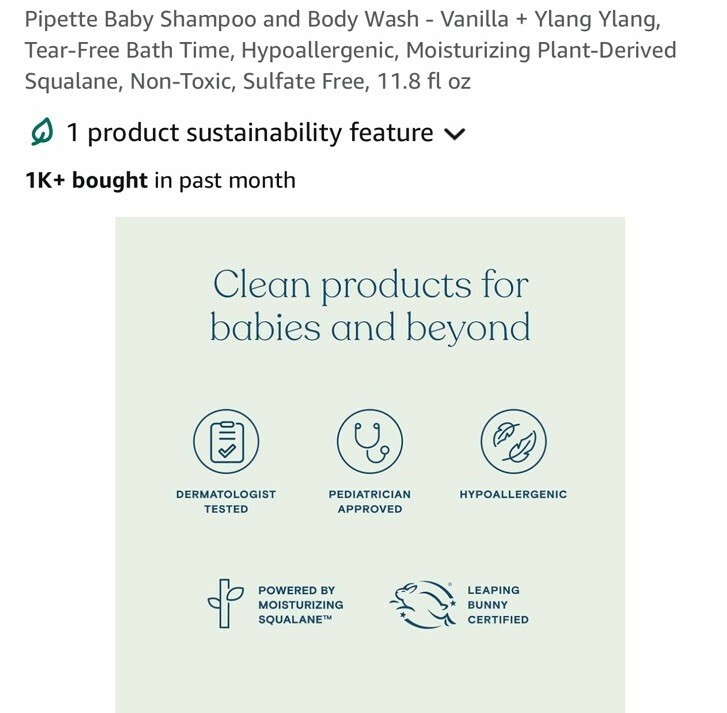The image size is (727, 713).
Task: Expand the product sustainability feature chevron
Action: point(454,134)
